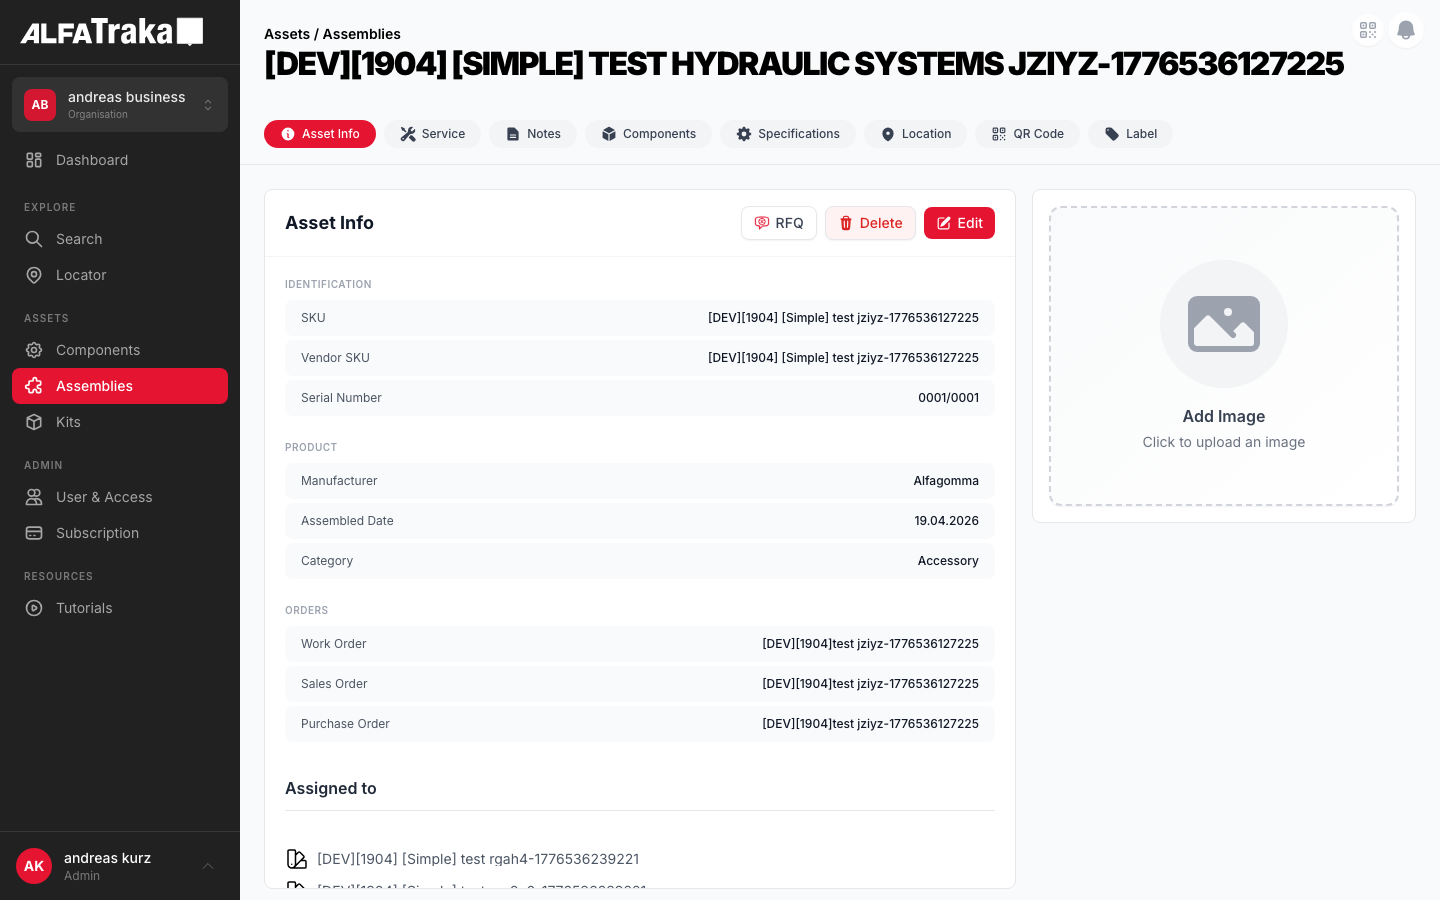
Task: Click the QR scanner icon in header
Action: pos(1368,30)
